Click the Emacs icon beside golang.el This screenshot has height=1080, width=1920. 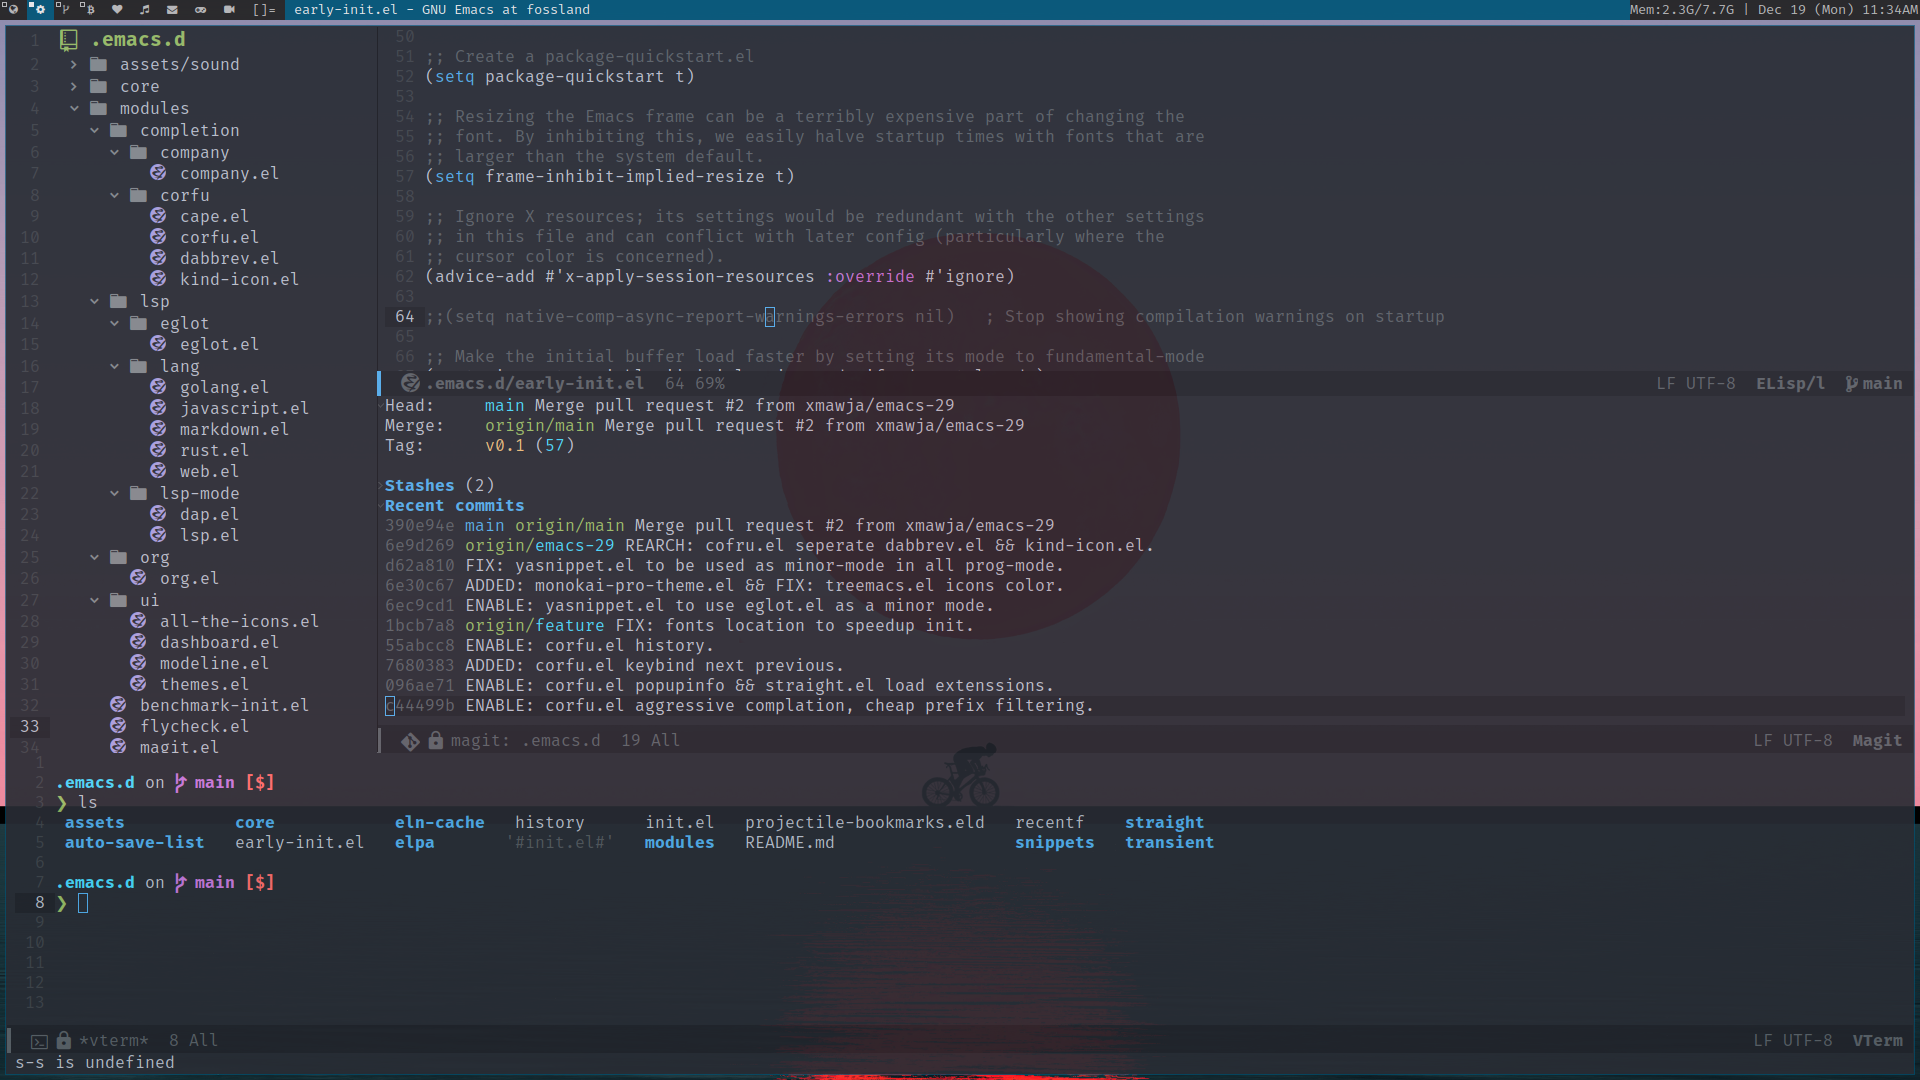(x=158, y=387)
